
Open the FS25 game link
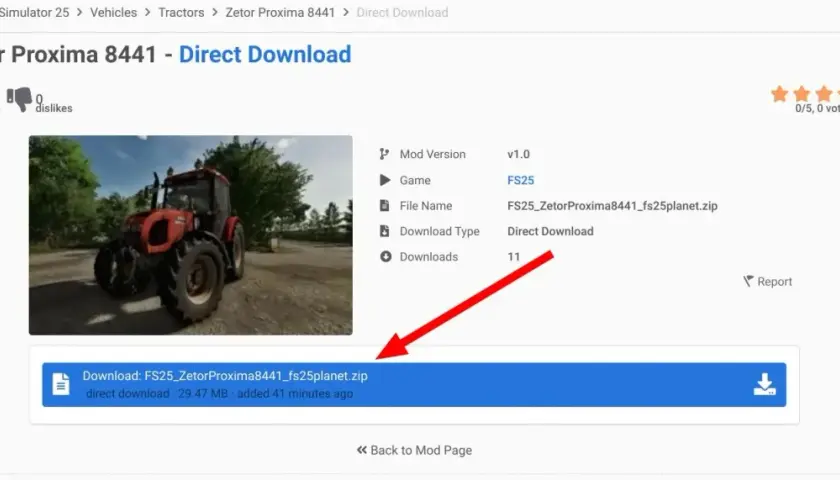[x=521, y=180]
